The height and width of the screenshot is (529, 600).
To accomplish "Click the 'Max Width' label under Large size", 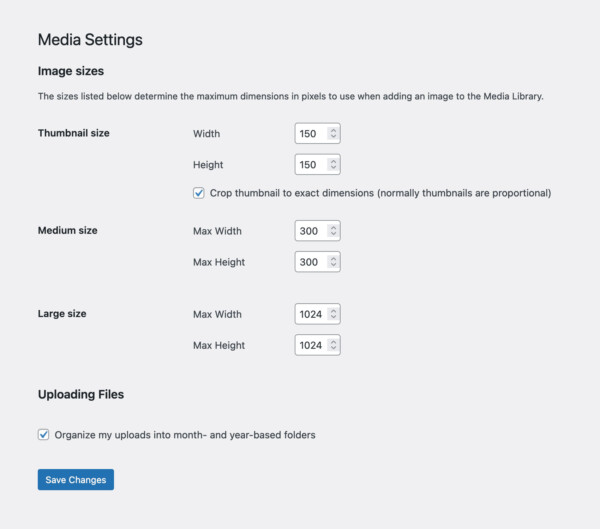I will click(217, 314).
